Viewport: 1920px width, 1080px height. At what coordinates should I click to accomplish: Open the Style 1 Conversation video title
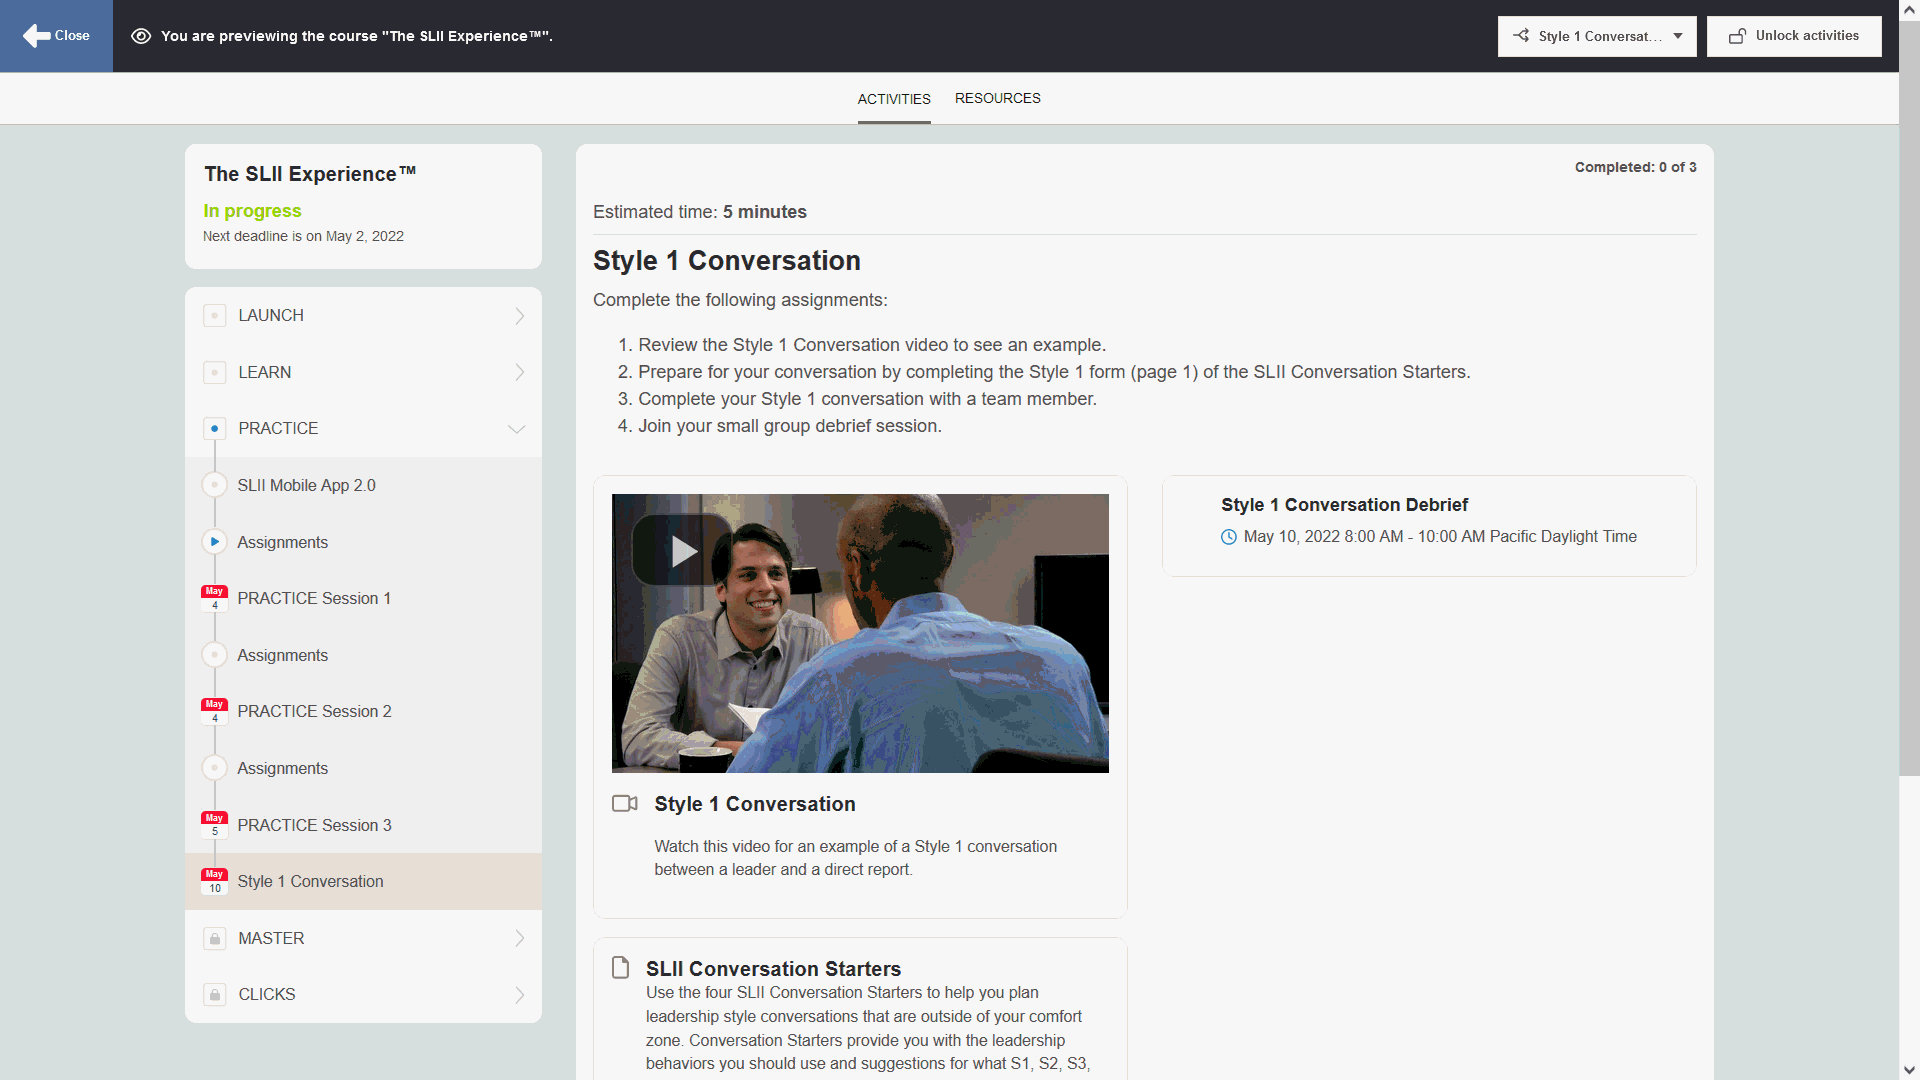(755, 804)
